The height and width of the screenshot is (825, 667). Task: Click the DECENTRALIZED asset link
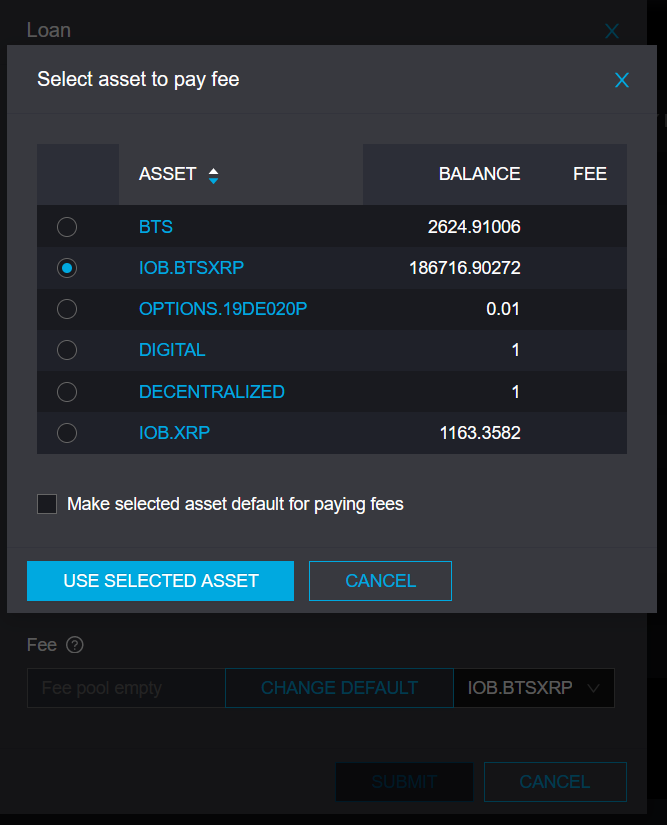[x=212, y=392]
